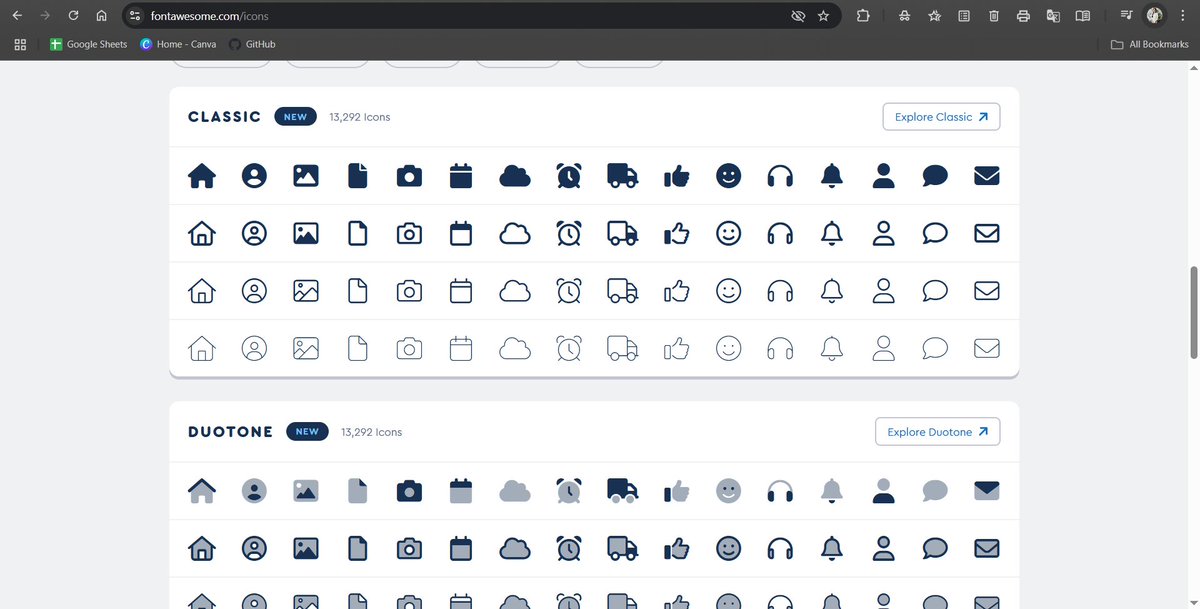View site information icon in address bar
This screenshot has width=1200, height=609.
pyautogui.click(x=135, y=16)
